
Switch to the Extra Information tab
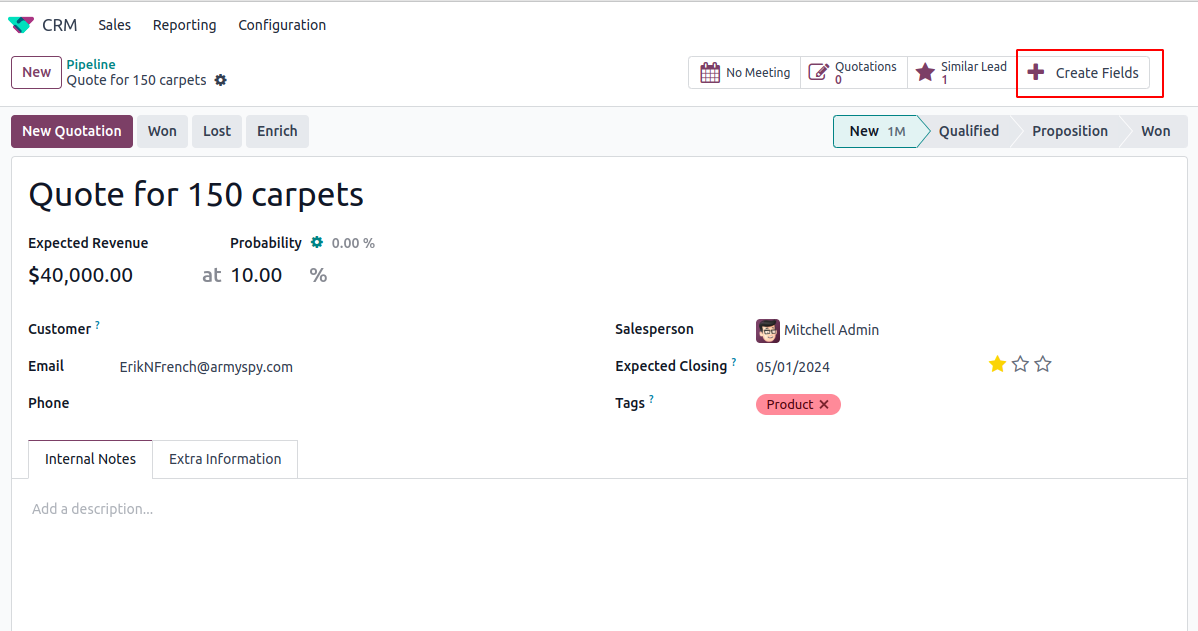[225, 459]
